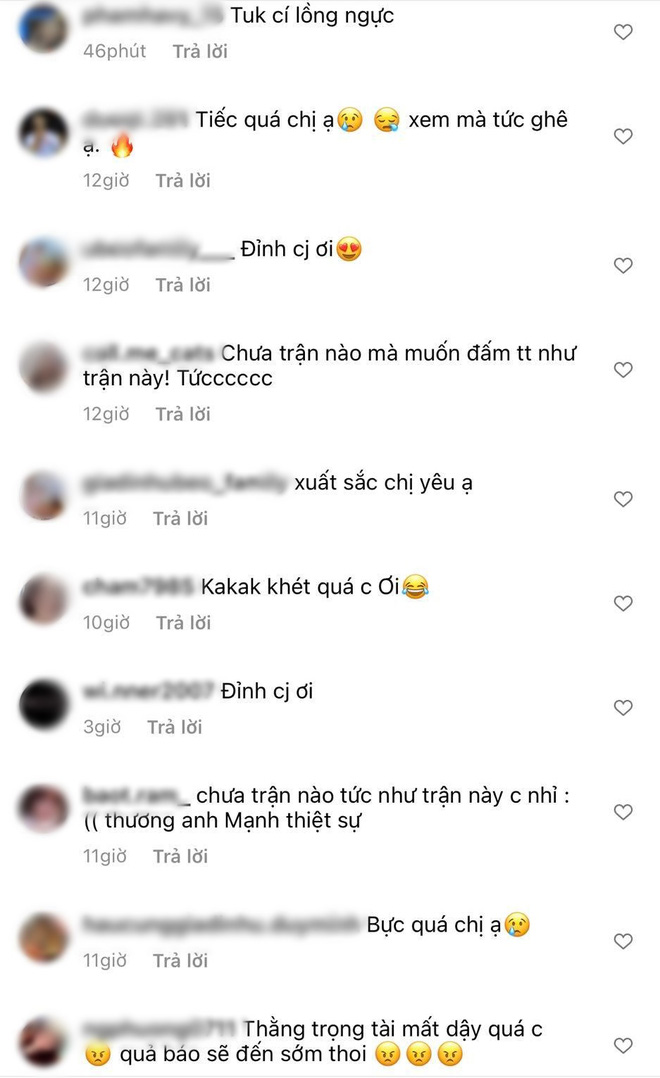Reply to 'Kakak khét quá c Ơi' comment
The width and height of the screenshot is (660, 1078).
(184, 623)
